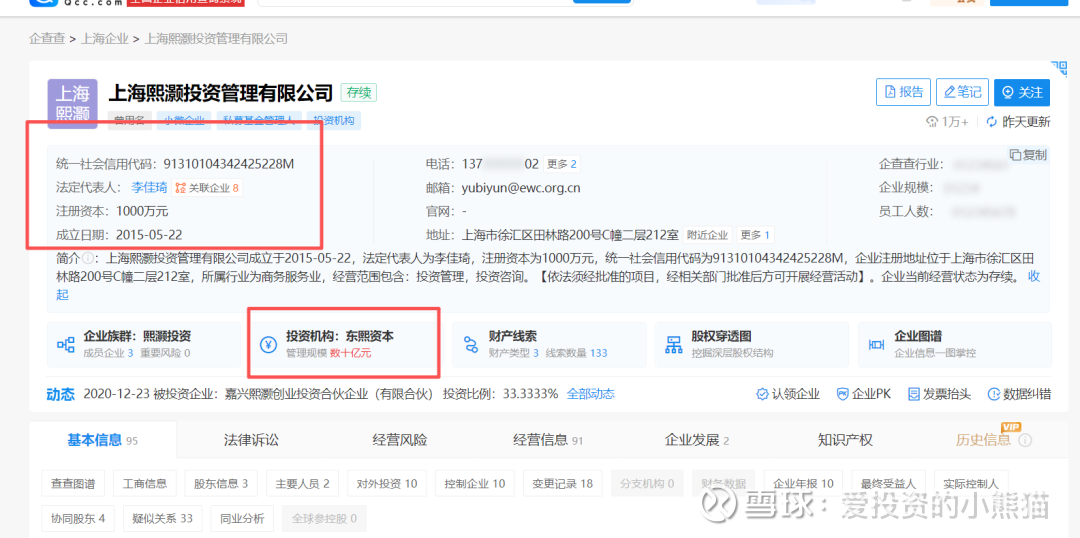This screenshot has height=538, width=1080.
Task: Switch to 经营风险 tab
Action: coord(399,440)
